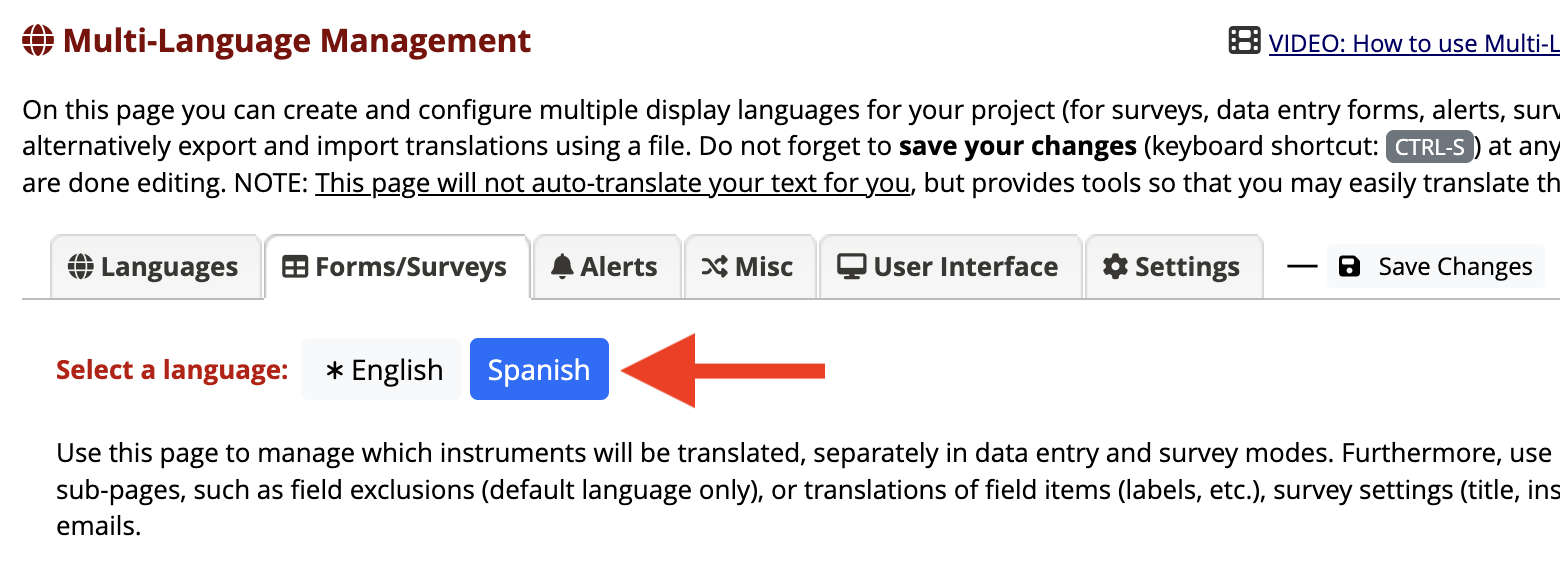Viewport: 1560px width, 562px height.
Task: Click the shuffle arrows icon in Misc tab
Action: coord(714,267)
